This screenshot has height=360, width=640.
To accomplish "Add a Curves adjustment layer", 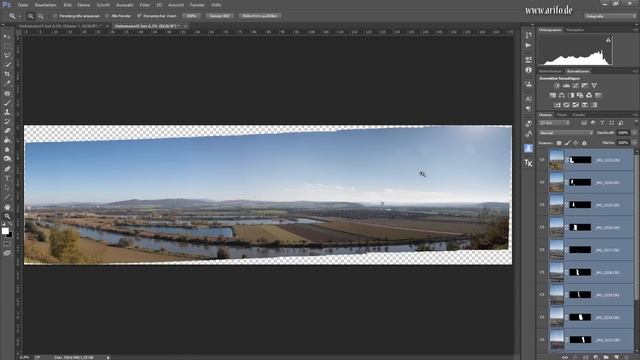I will coord(576,86).
